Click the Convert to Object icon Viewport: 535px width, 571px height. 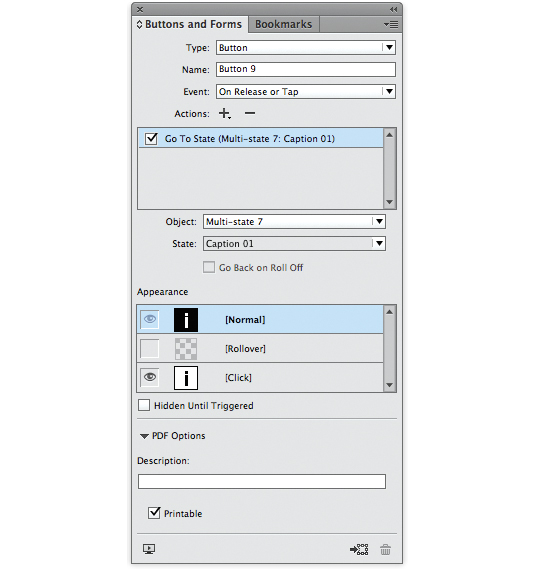pos(359,550)
